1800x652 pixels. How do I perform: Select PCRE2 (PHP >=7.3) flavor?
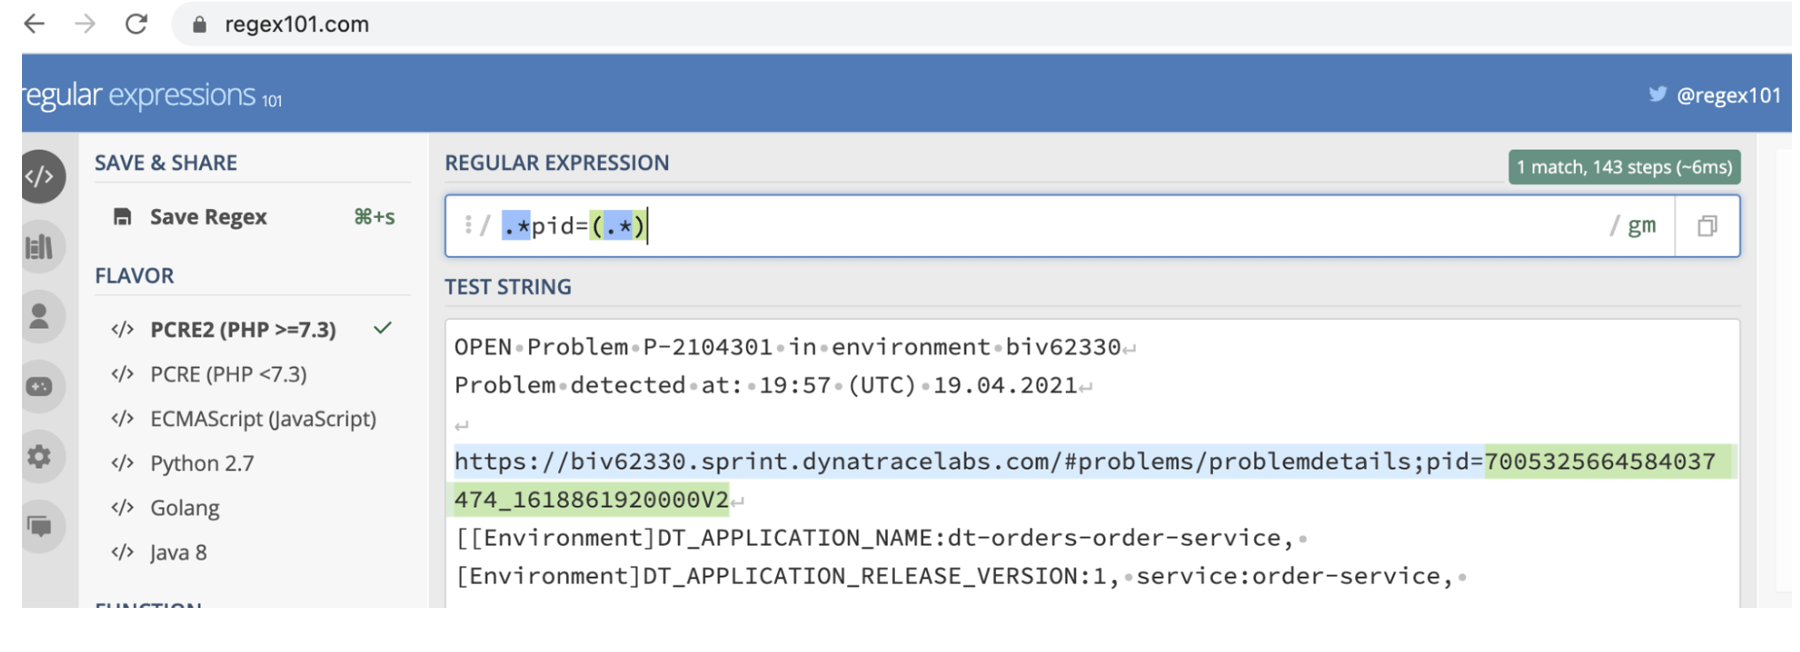243,330
